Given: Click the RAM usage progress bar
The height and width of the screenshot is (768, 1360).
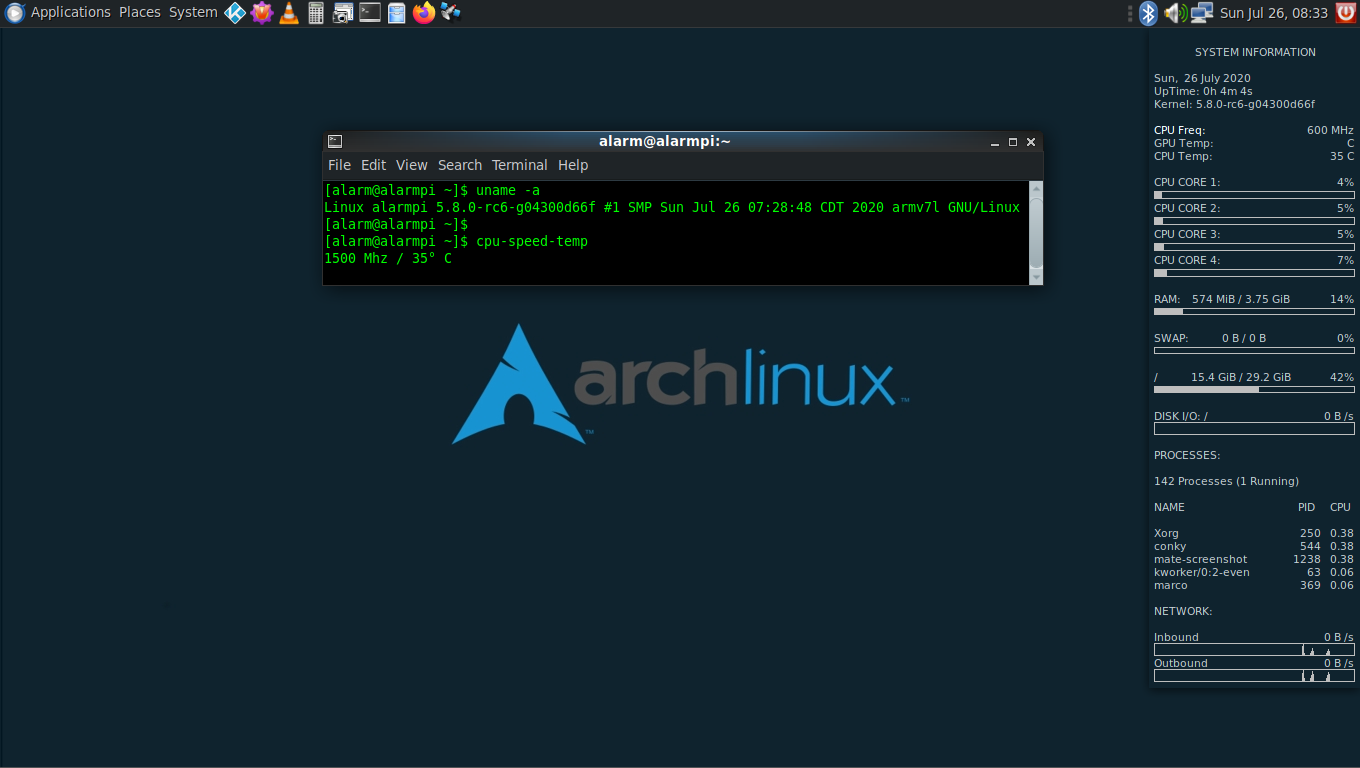Looking at the screenshot, I should pyautogui.click(x=1254, y=311).
